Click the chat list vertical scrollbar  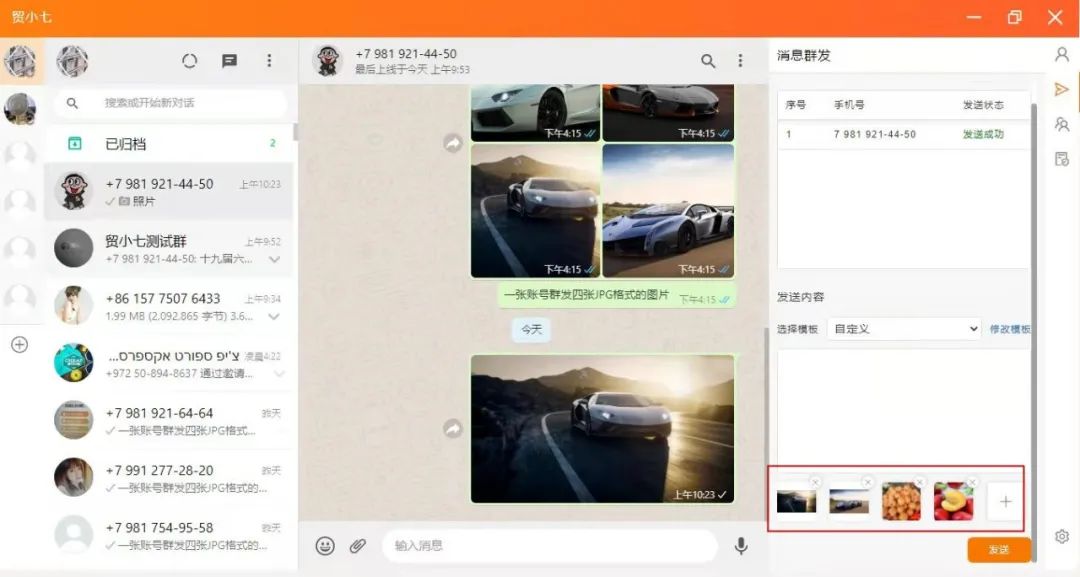click(295, 131)
